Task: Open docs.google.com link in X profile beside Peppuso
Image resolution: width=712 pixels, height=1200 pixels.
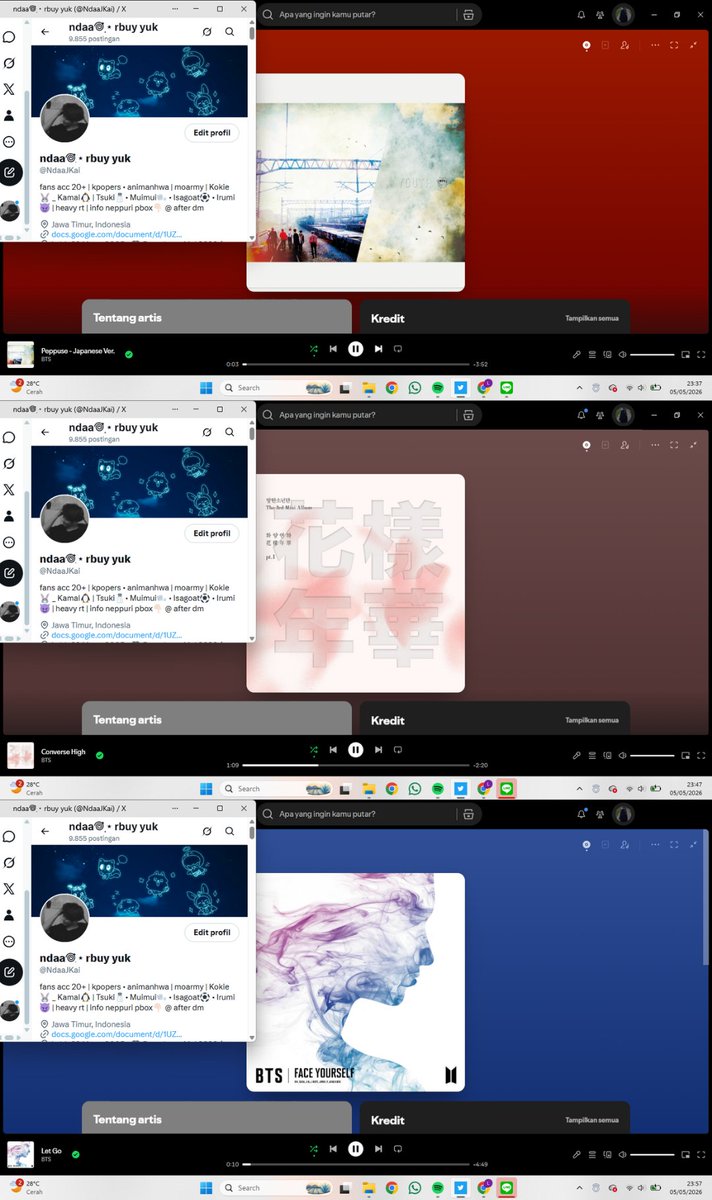Action: click(117, 235)
